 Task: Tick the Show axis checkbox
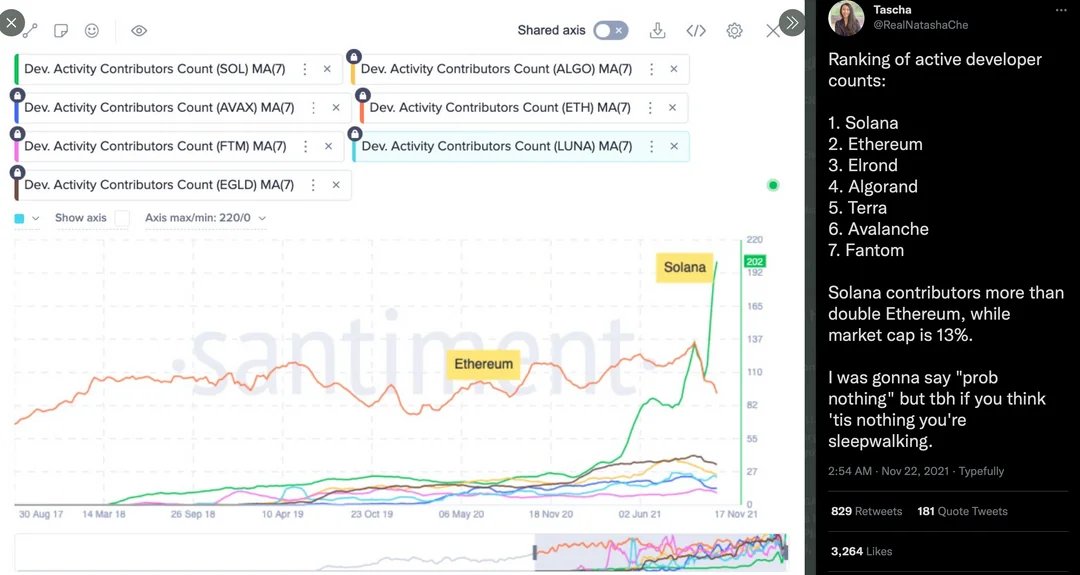[122, 218]
